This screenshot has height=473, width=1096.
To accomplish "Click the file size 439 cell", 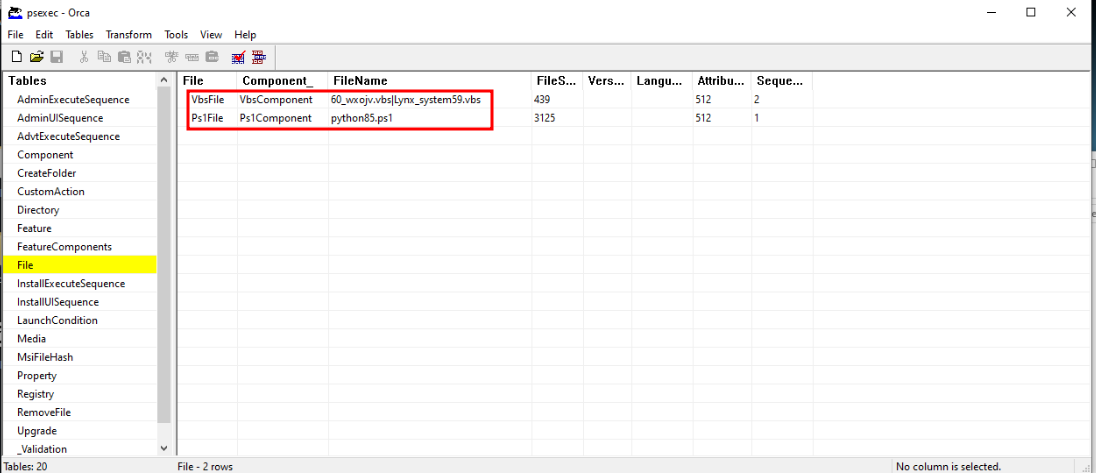I will pyautogui.click(x=558, y=100).
